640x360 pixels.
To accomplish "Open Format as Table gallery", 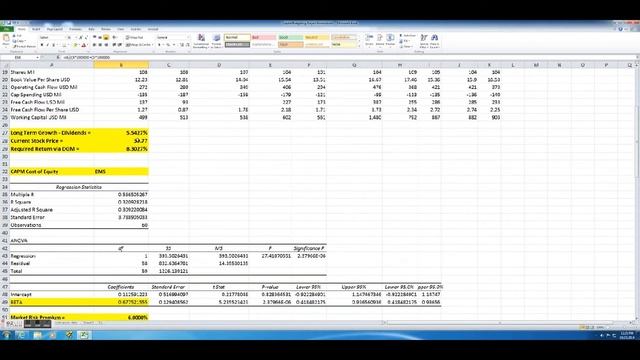I will (216, 41).
